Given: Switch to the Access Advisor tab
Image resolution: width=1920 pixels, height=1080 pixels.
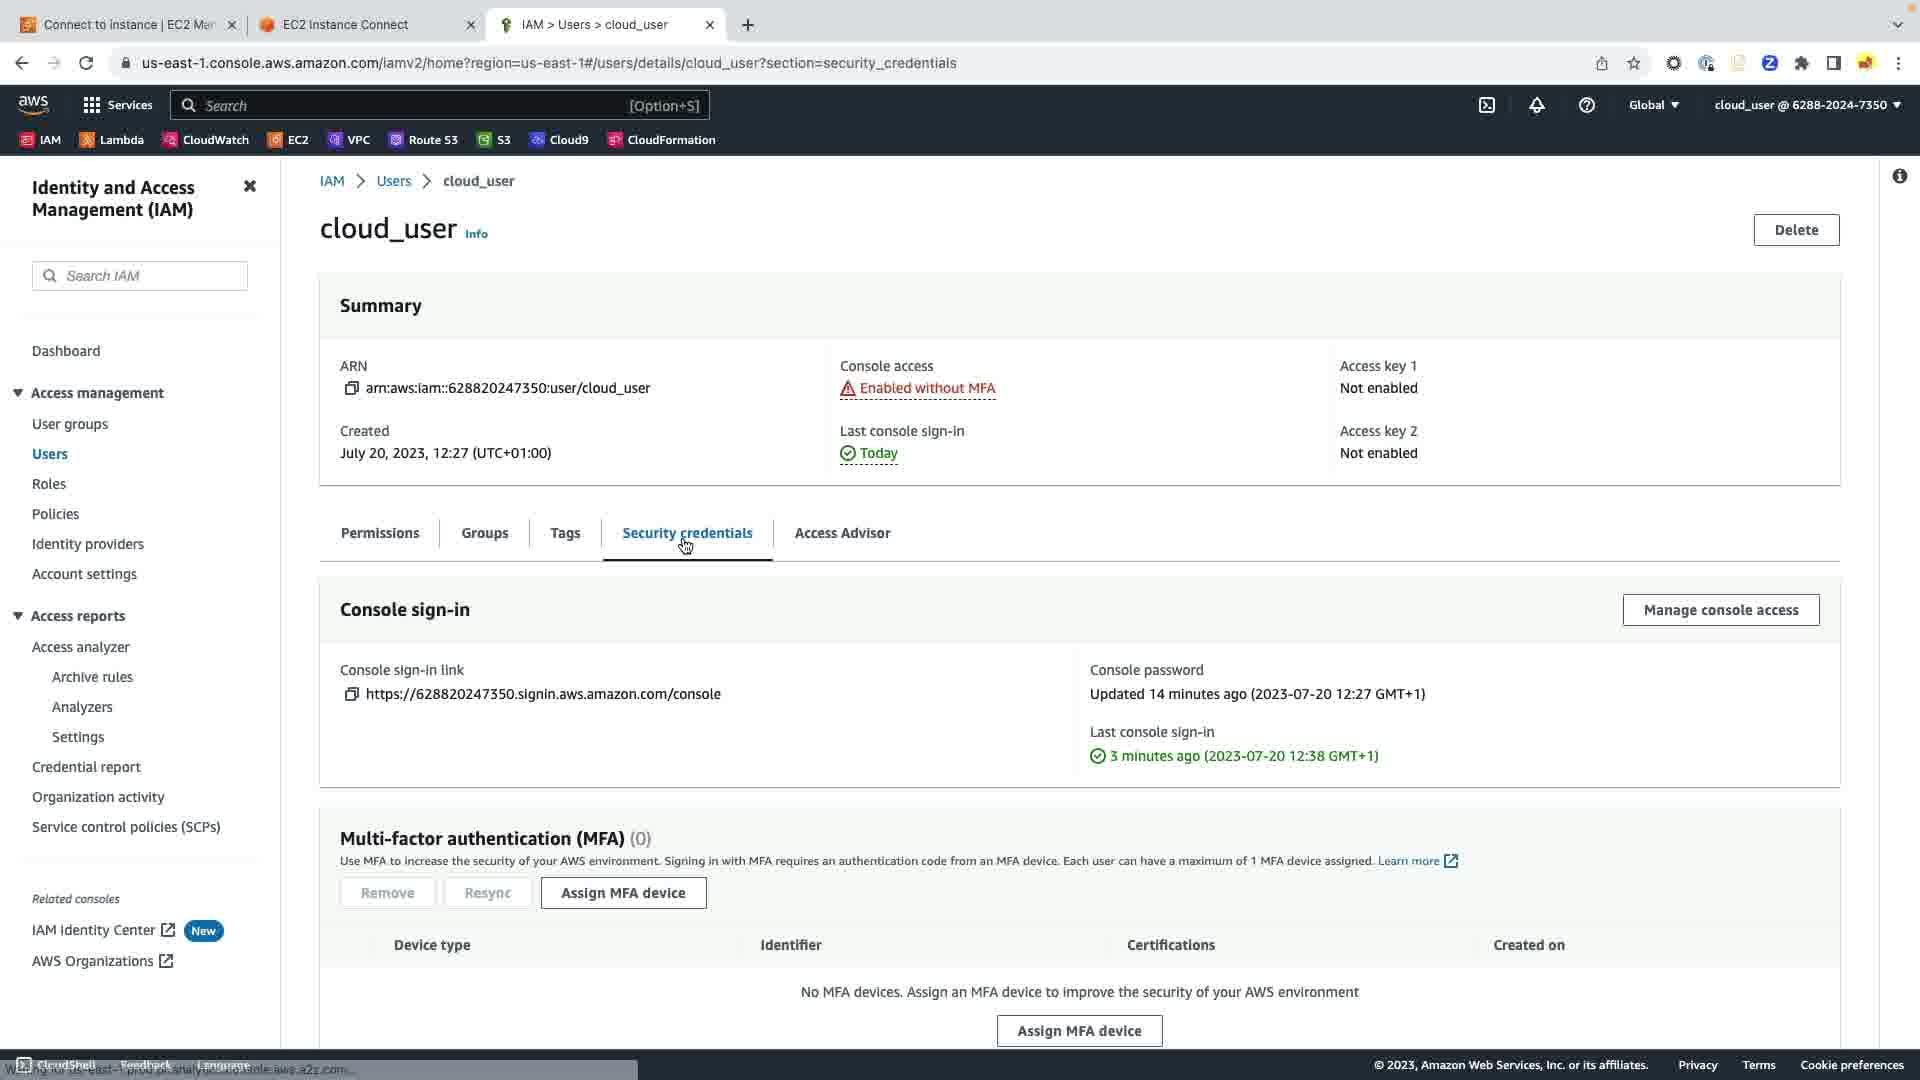Looking at the screenshot, I should pyautogui.click(x=842, y=533).
